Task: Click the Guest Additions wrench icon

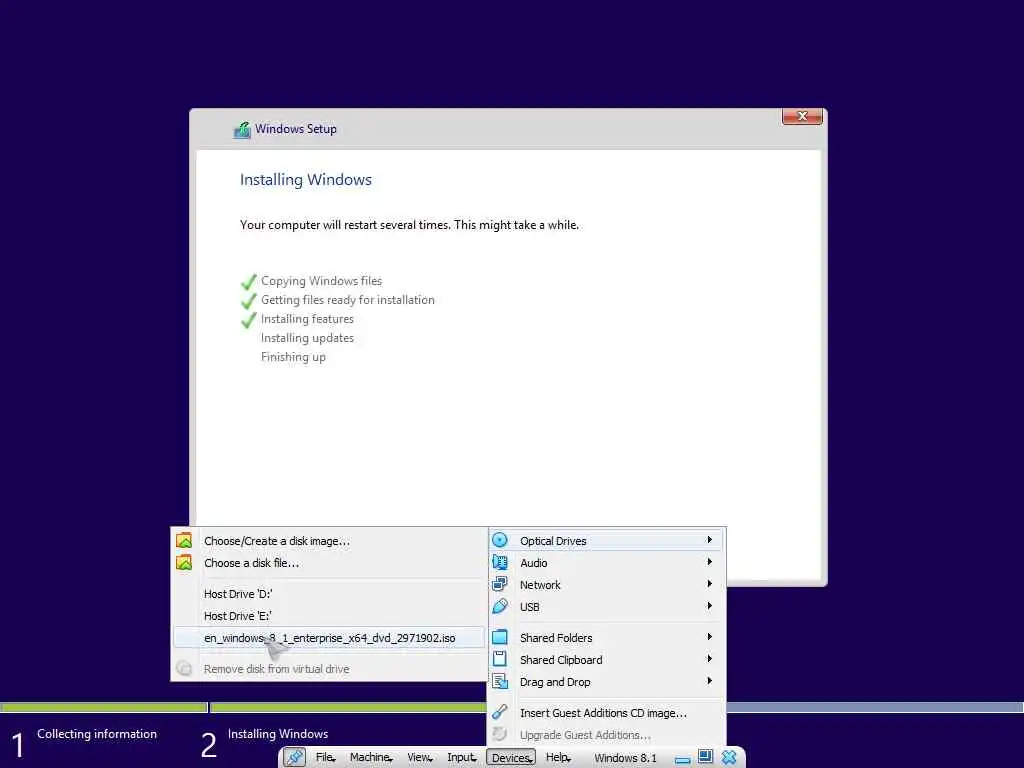Action: tap(500, 712)
